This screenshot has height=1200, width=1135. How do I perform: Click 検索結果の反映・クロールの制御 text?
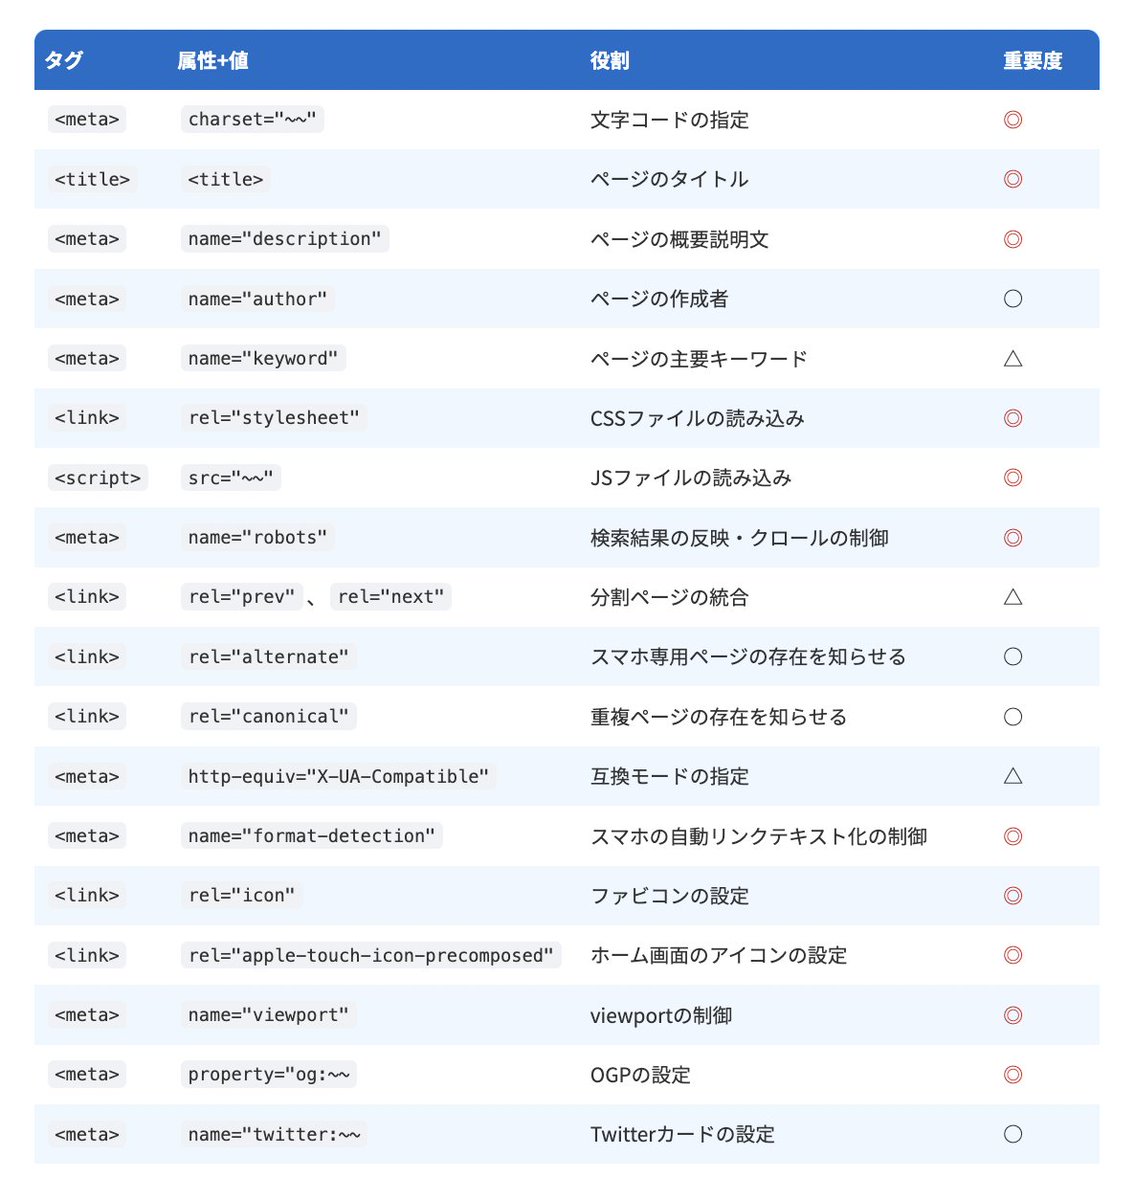(x=739, y=538)
